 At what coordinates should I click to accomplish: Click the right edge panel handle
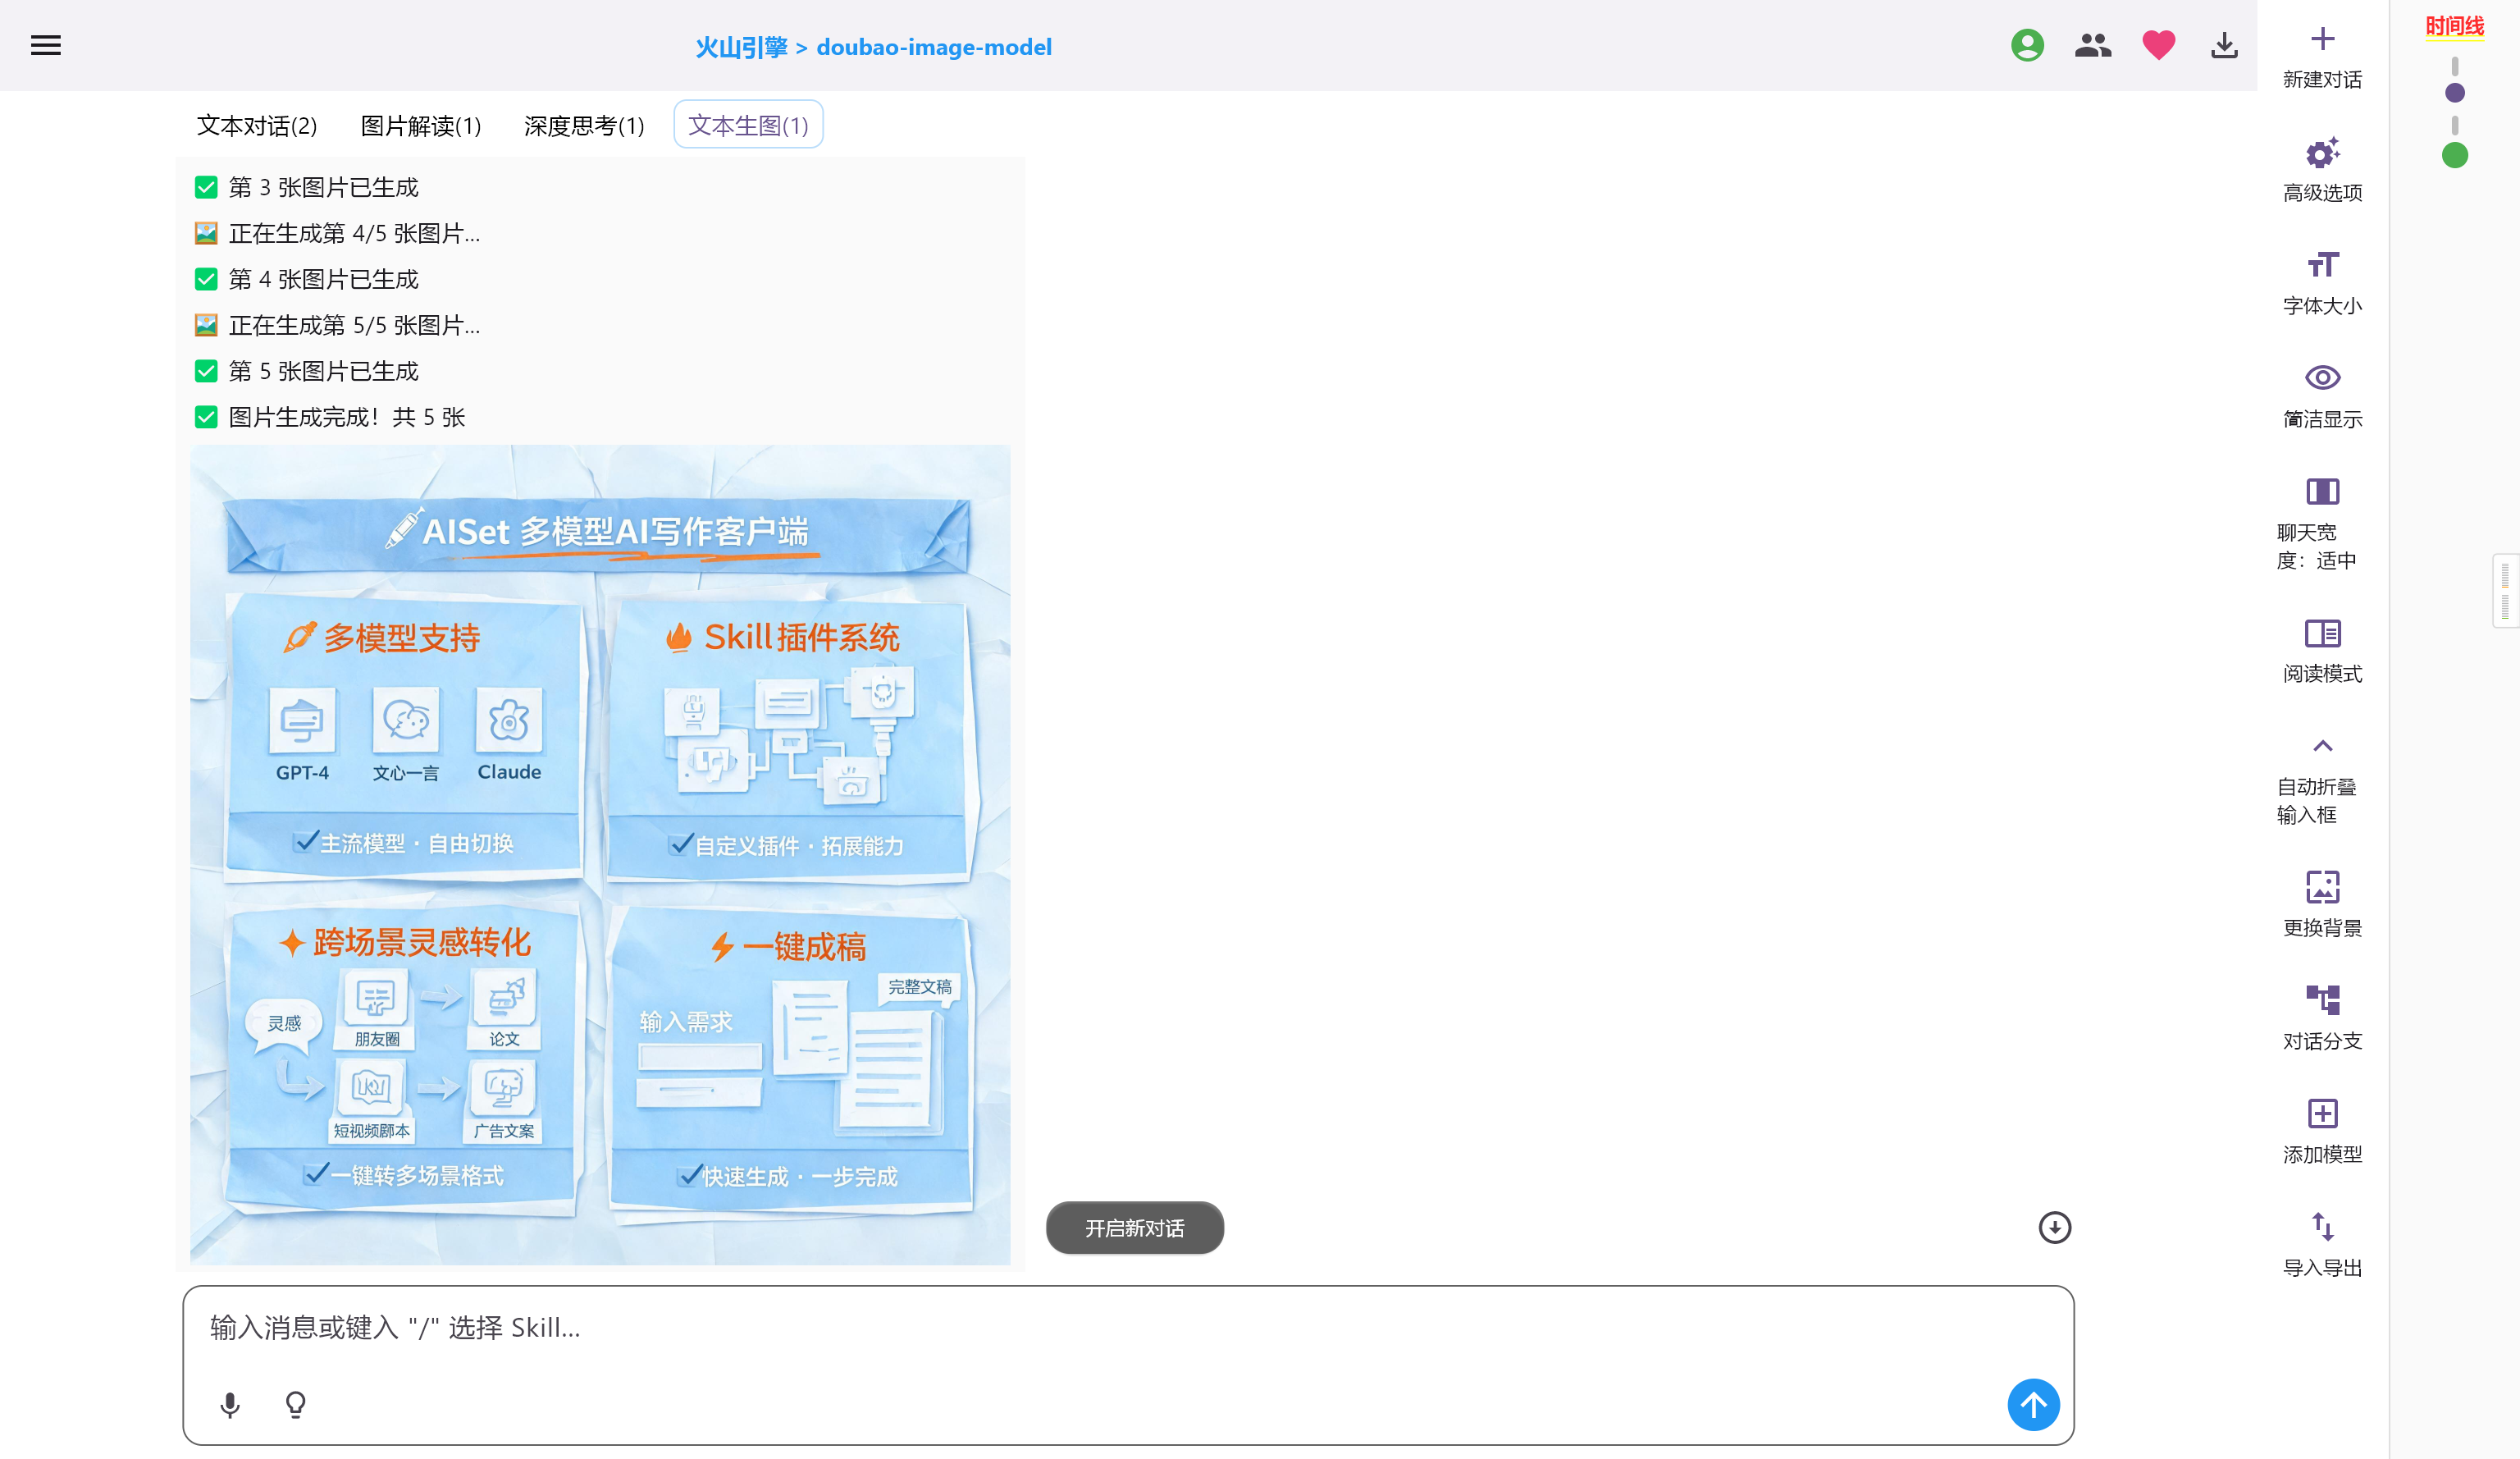(2505, 590)
